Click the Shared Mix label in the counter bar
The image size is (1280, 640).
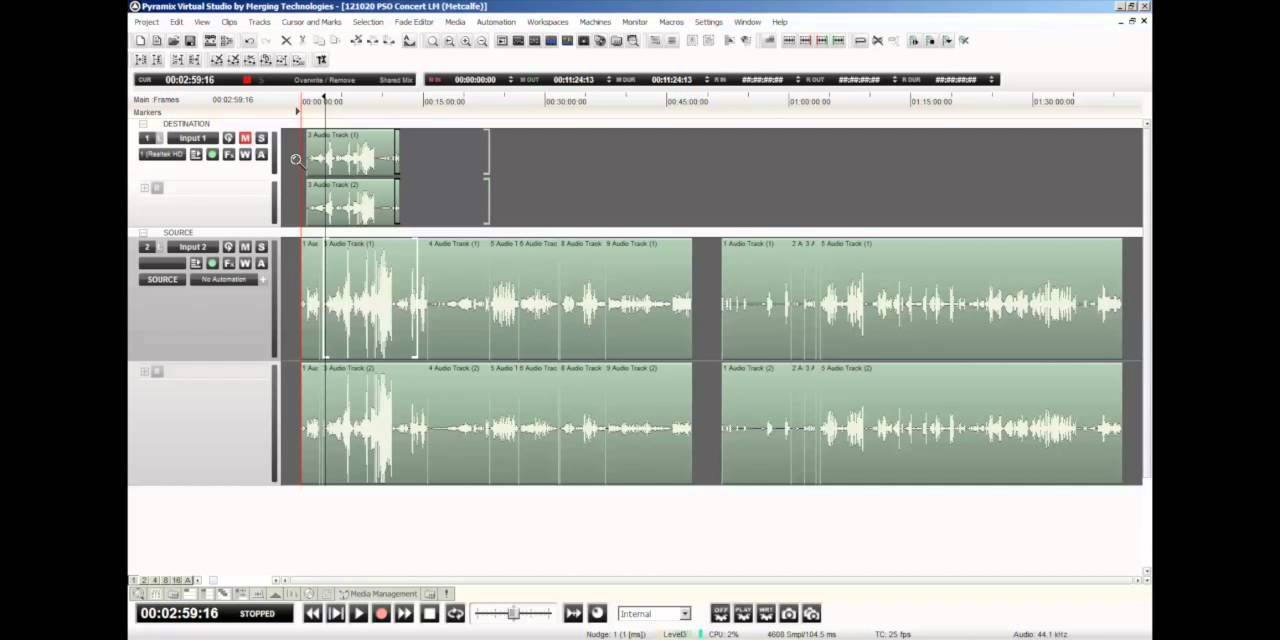pyautogui.click(x=396, y=80)
